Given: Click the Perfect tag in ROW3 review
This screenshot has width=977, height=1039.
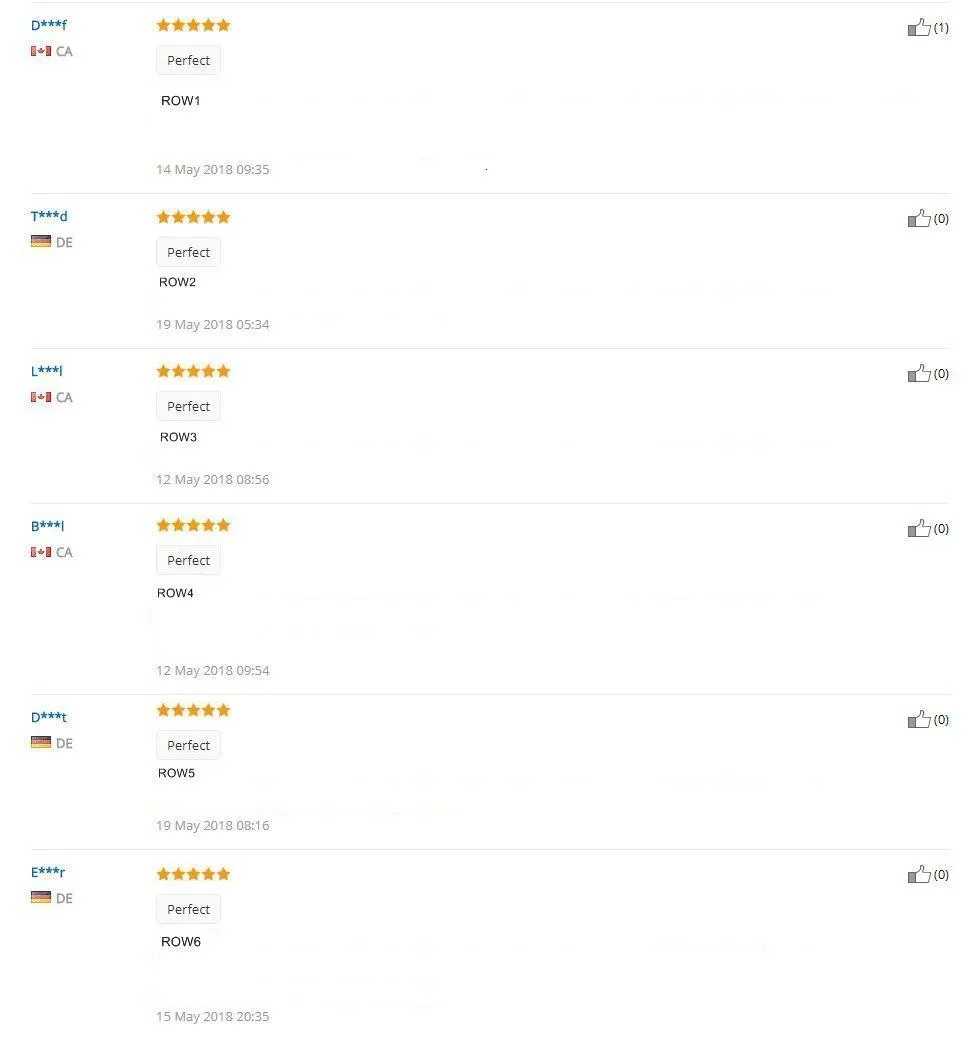Looking at the screenshot, I should (188, 406).
